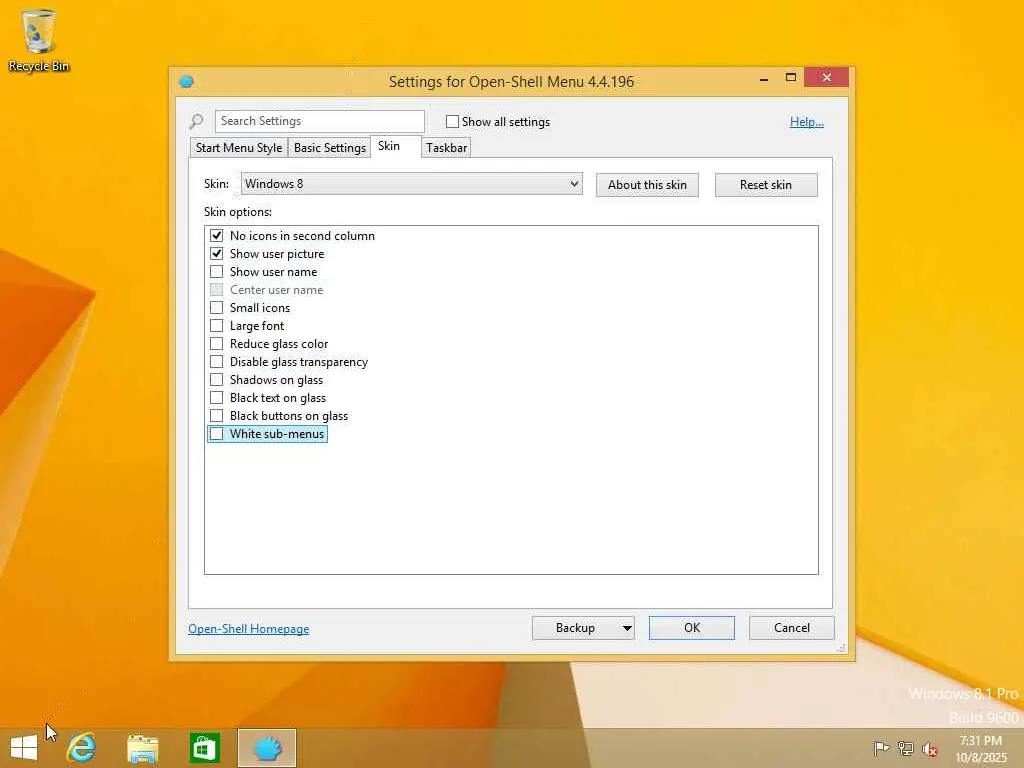The width and height of the screenshot is (1024, 768).
Task: Open the Recycle Bin desktop icon
Action: [x=39, y=40]
